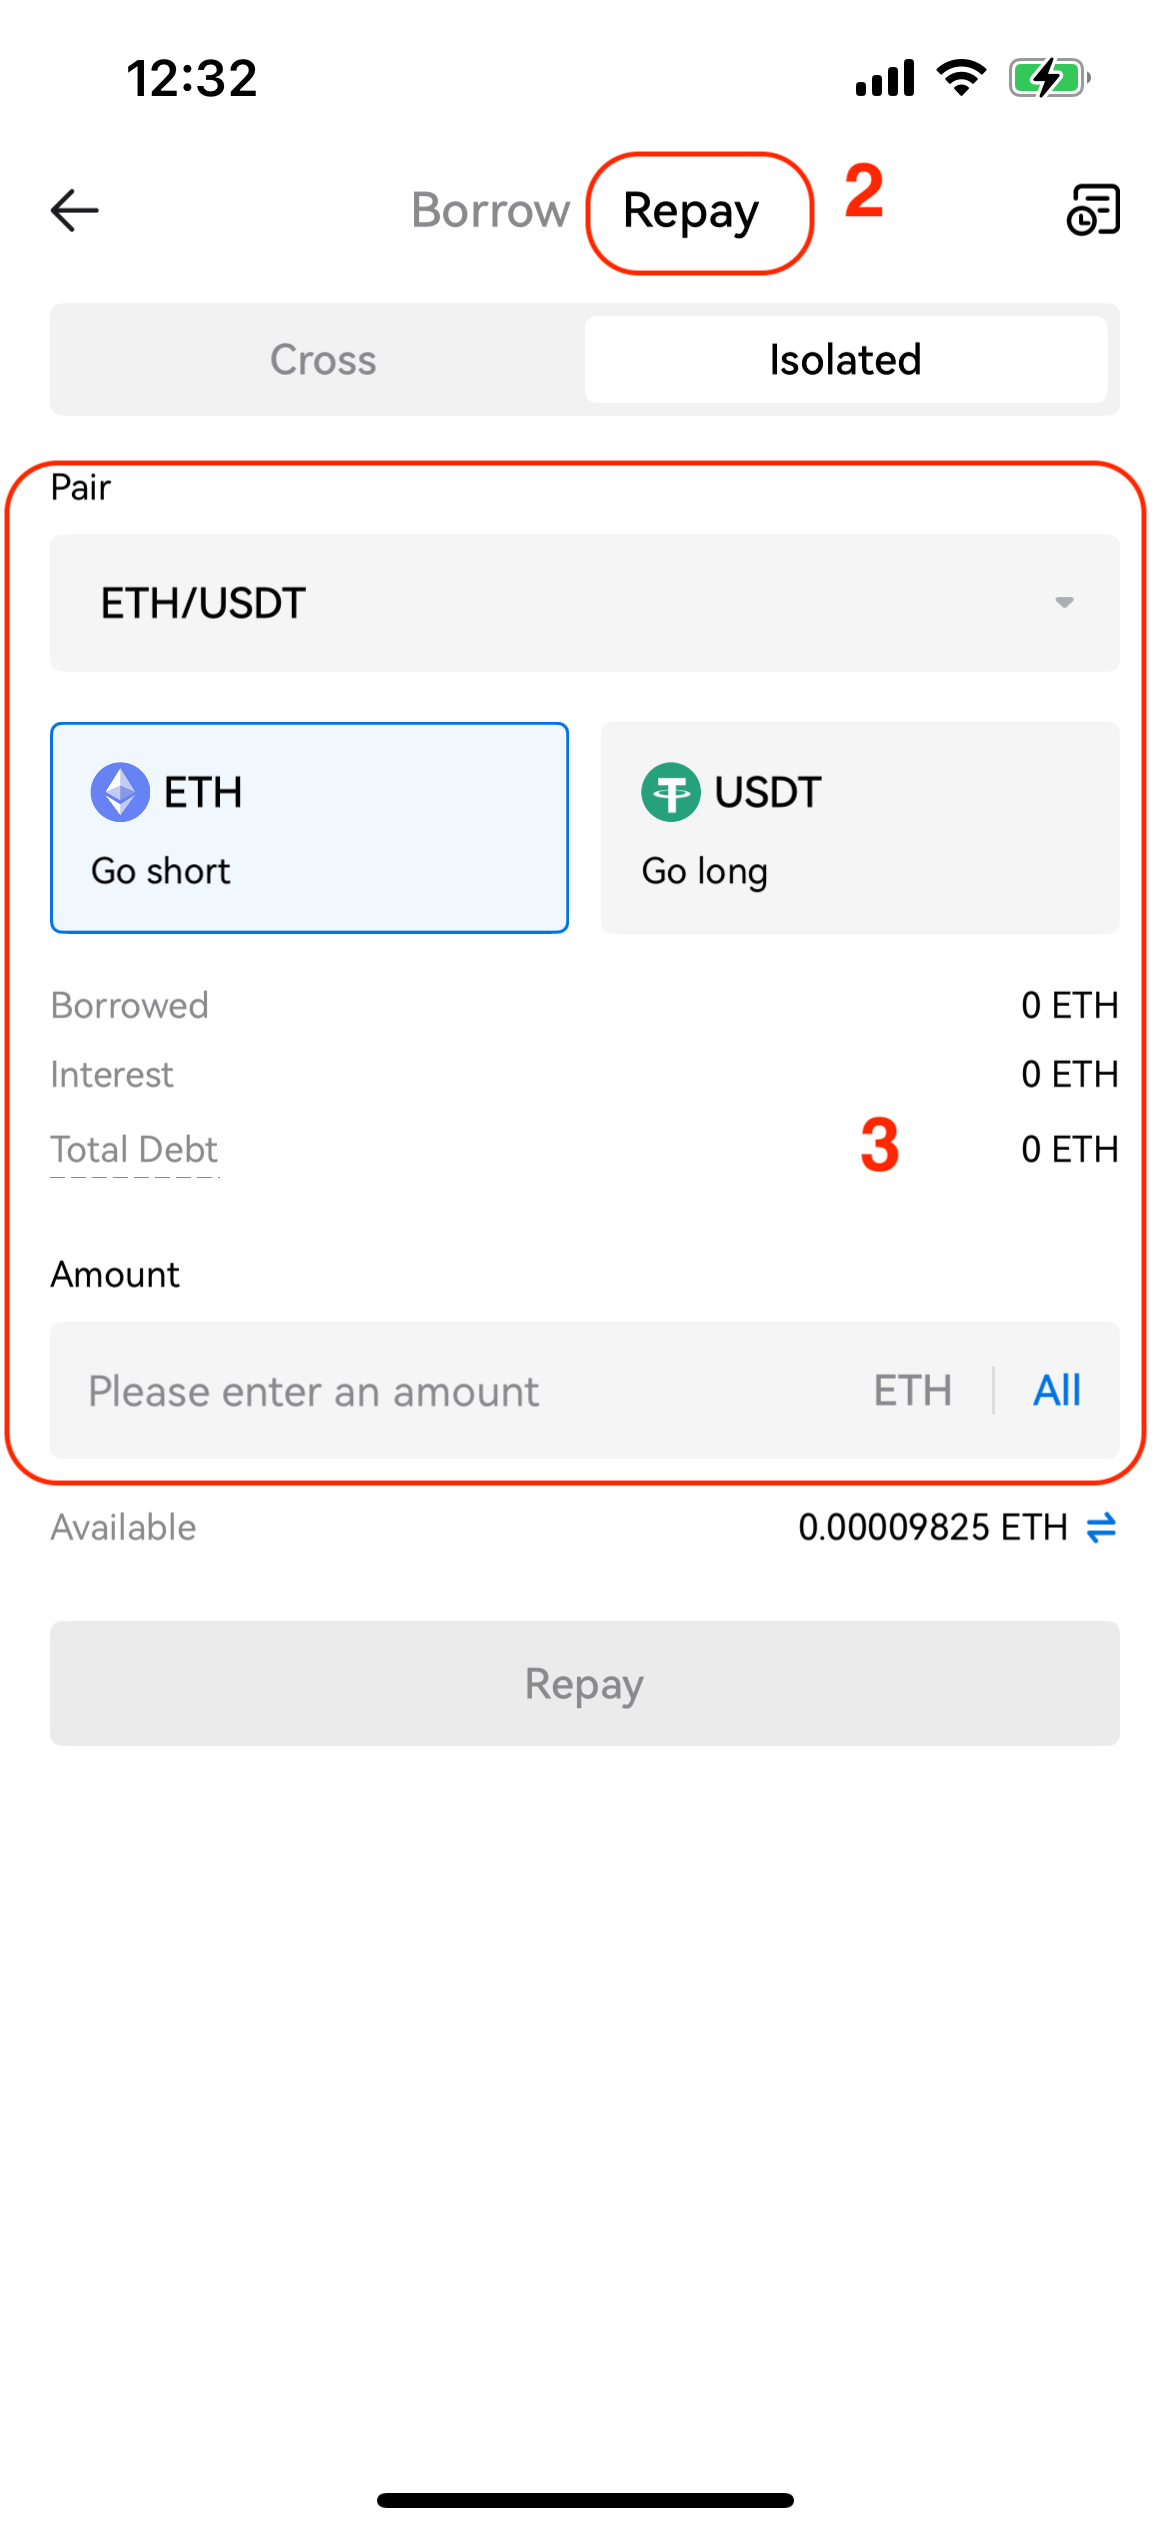The image size is (1170, 2532).
Task: Switch to the Repay tab
Action: point(691,211)
